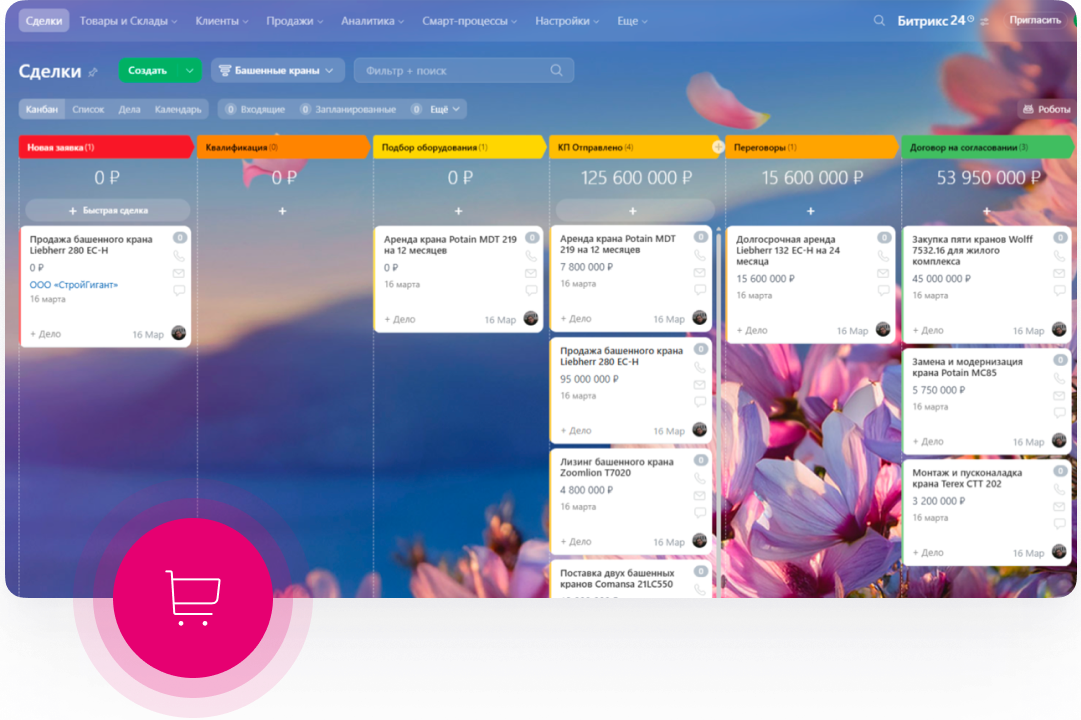Open Роботы automation panel
The width and height of the screenshot is (1081, 720).
[x=1046, y=109]
